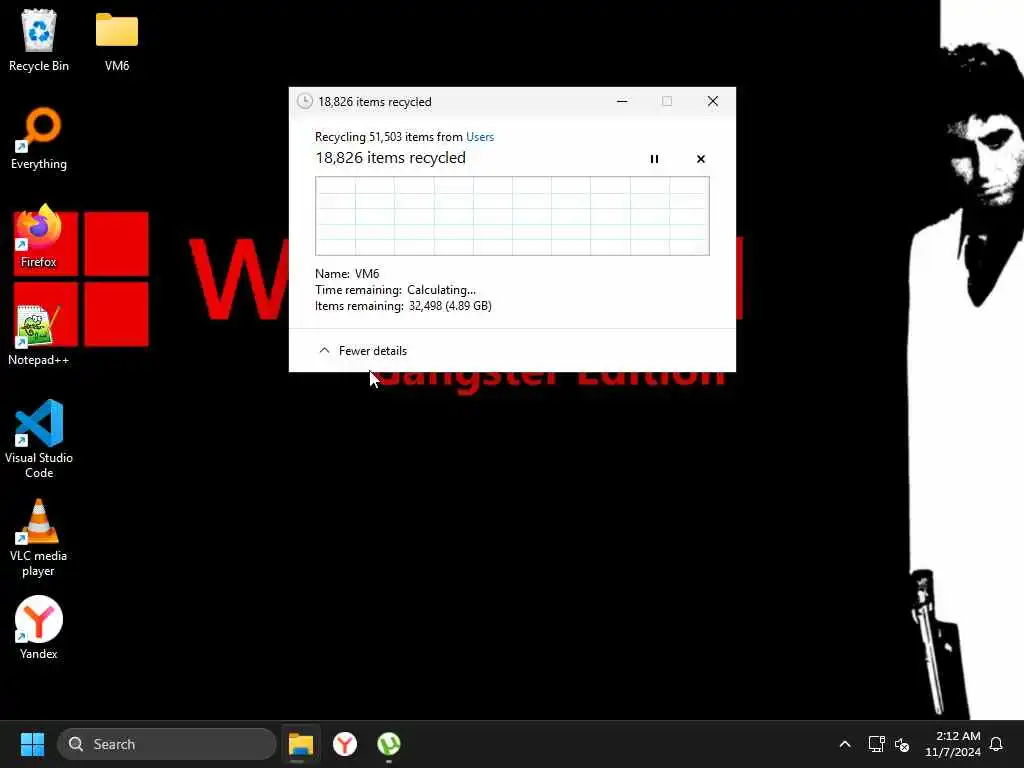Minimize the recycling progress dialog
Viewport: 1024px width, 768px height.
(x=622, y=101)
